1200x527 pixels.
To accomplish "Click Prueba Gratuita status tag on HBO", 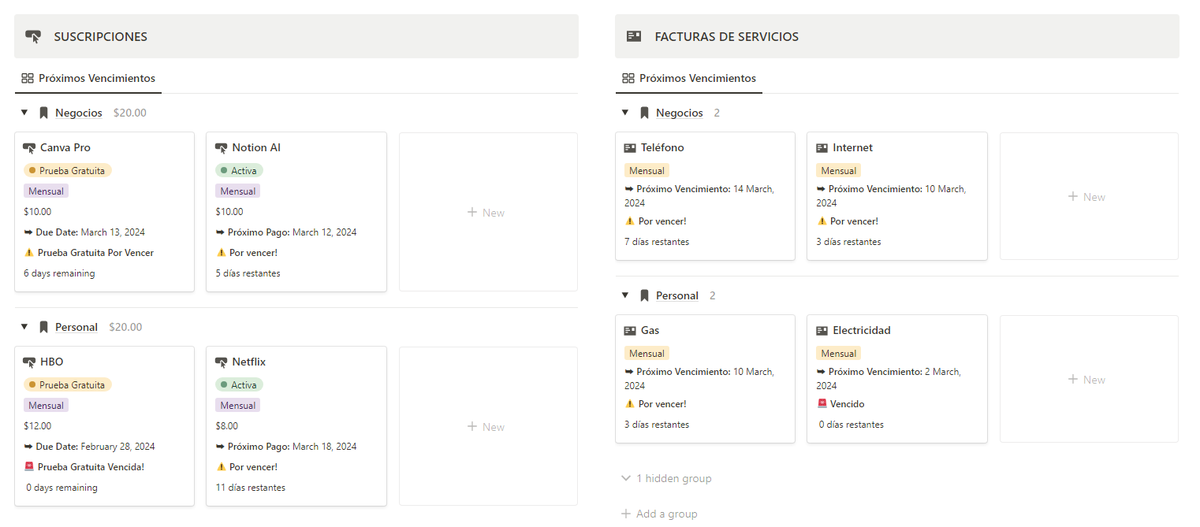I will tap(67, 385).
